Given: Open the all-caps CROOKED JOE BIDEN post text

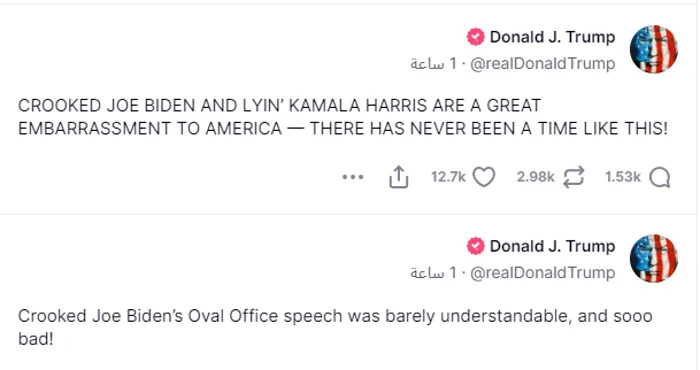Looking at the screenshot, I should 343,117.
